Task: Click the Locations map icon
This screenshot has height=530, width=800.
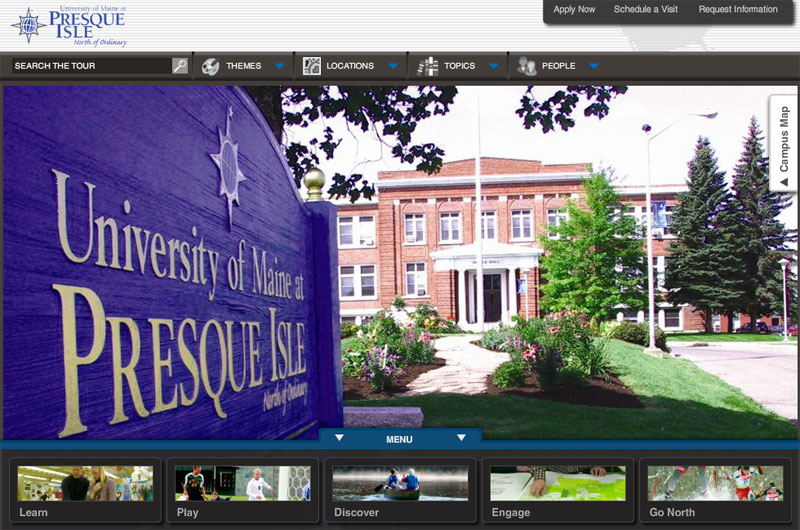Action: (312, 66)
